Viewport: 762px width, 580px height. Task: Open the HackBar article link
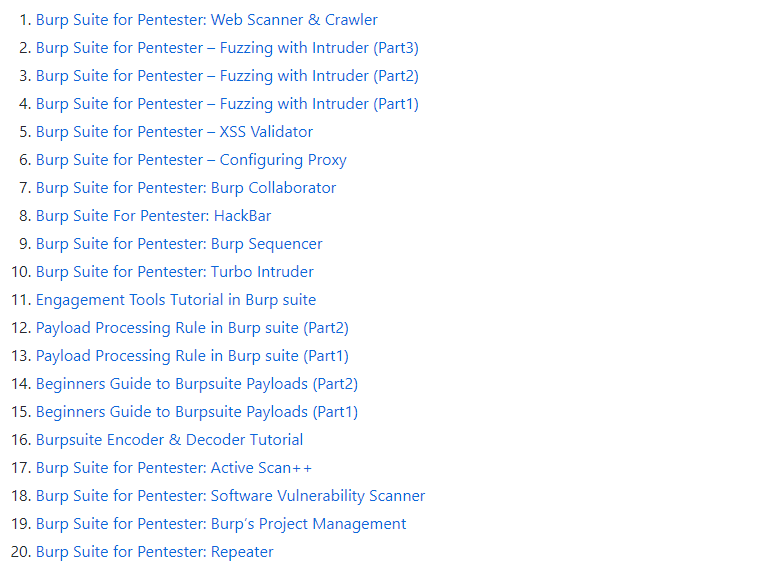coord(154,216)
